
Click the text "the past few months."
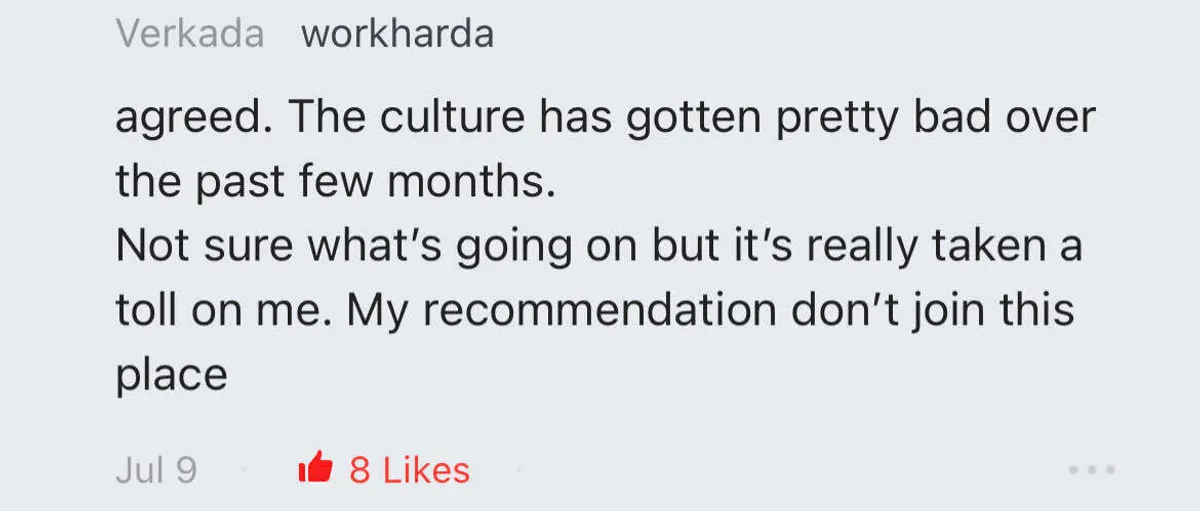tap(335, 182)
